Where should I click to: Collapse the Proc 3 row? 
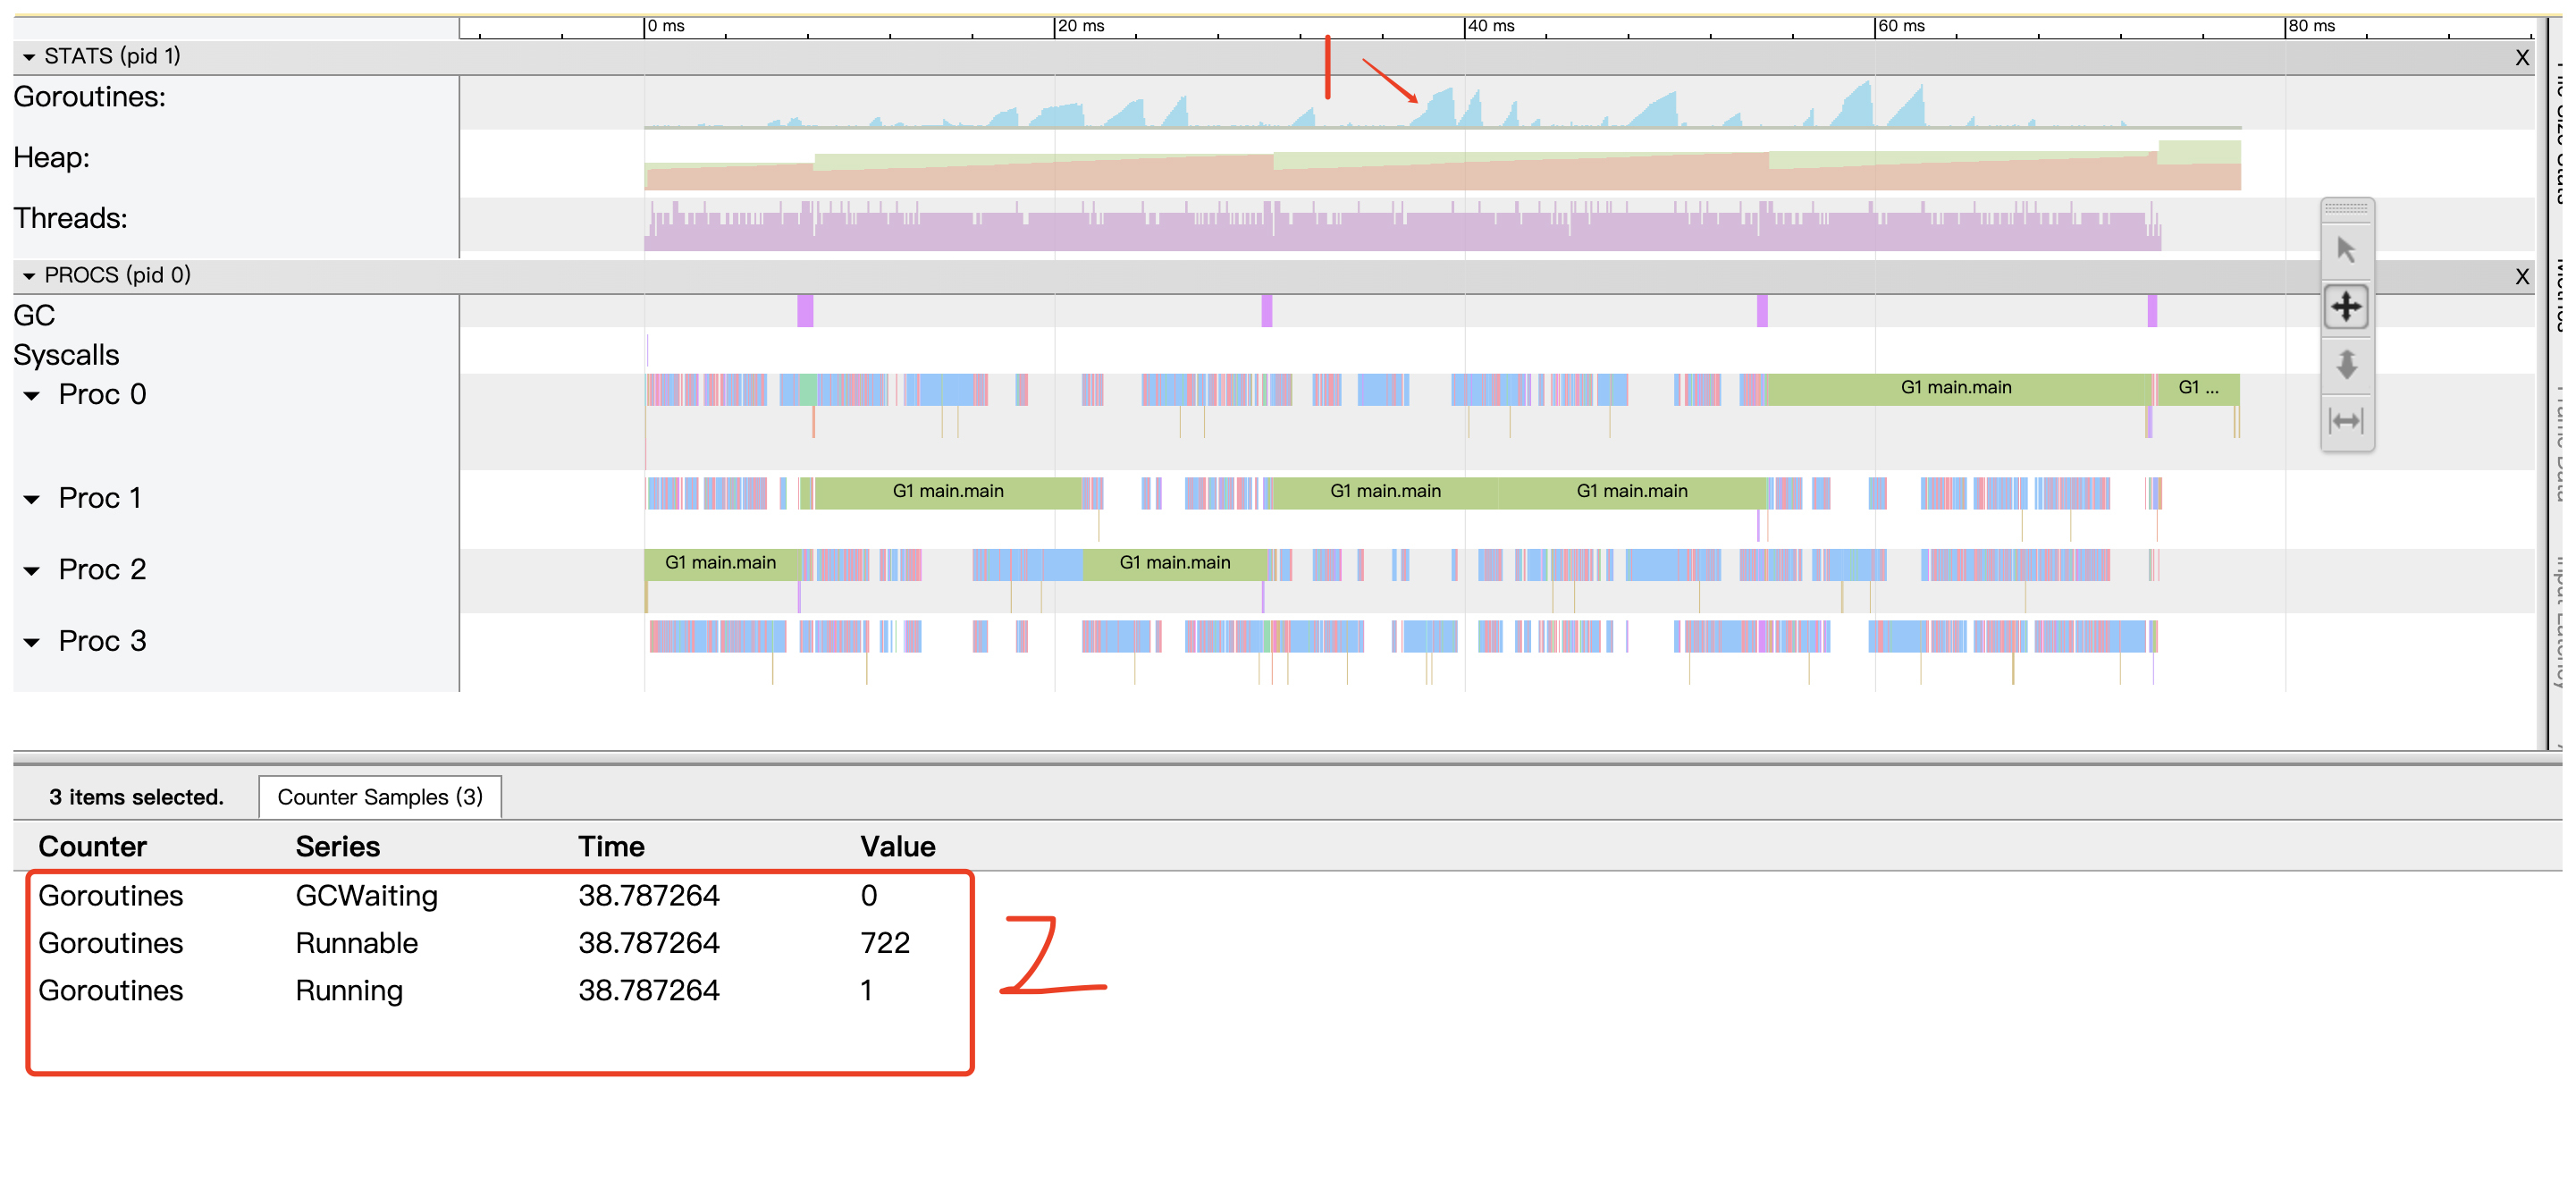(x=32, y=642)
